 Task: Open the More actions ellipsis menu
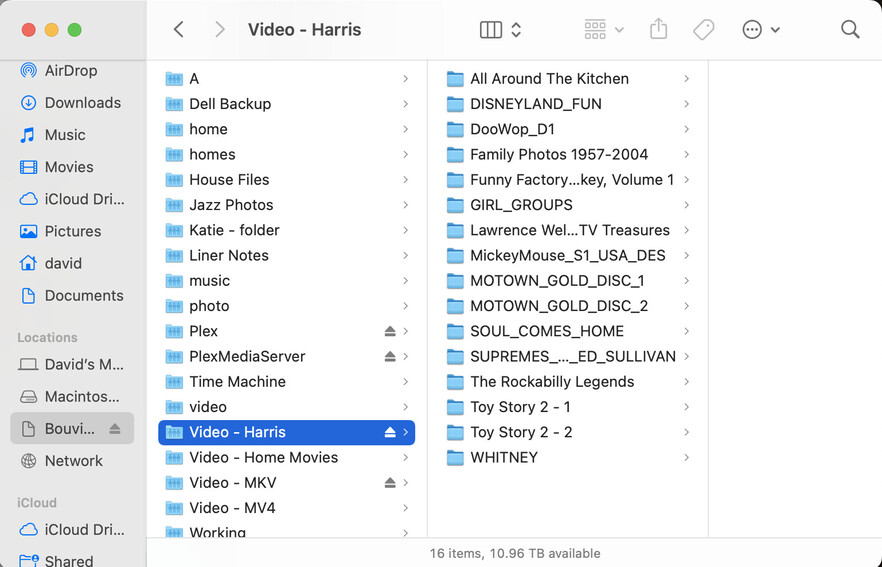(760, 29)
